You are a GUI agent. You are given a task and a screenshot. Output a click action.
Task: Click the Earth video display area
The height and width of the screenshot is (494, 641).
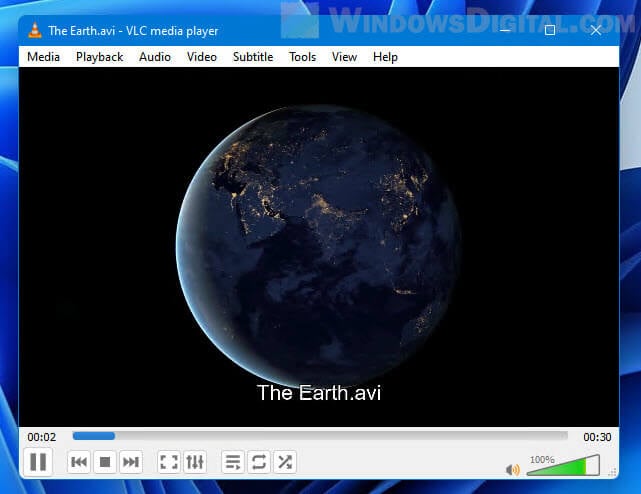coord(319,247)
